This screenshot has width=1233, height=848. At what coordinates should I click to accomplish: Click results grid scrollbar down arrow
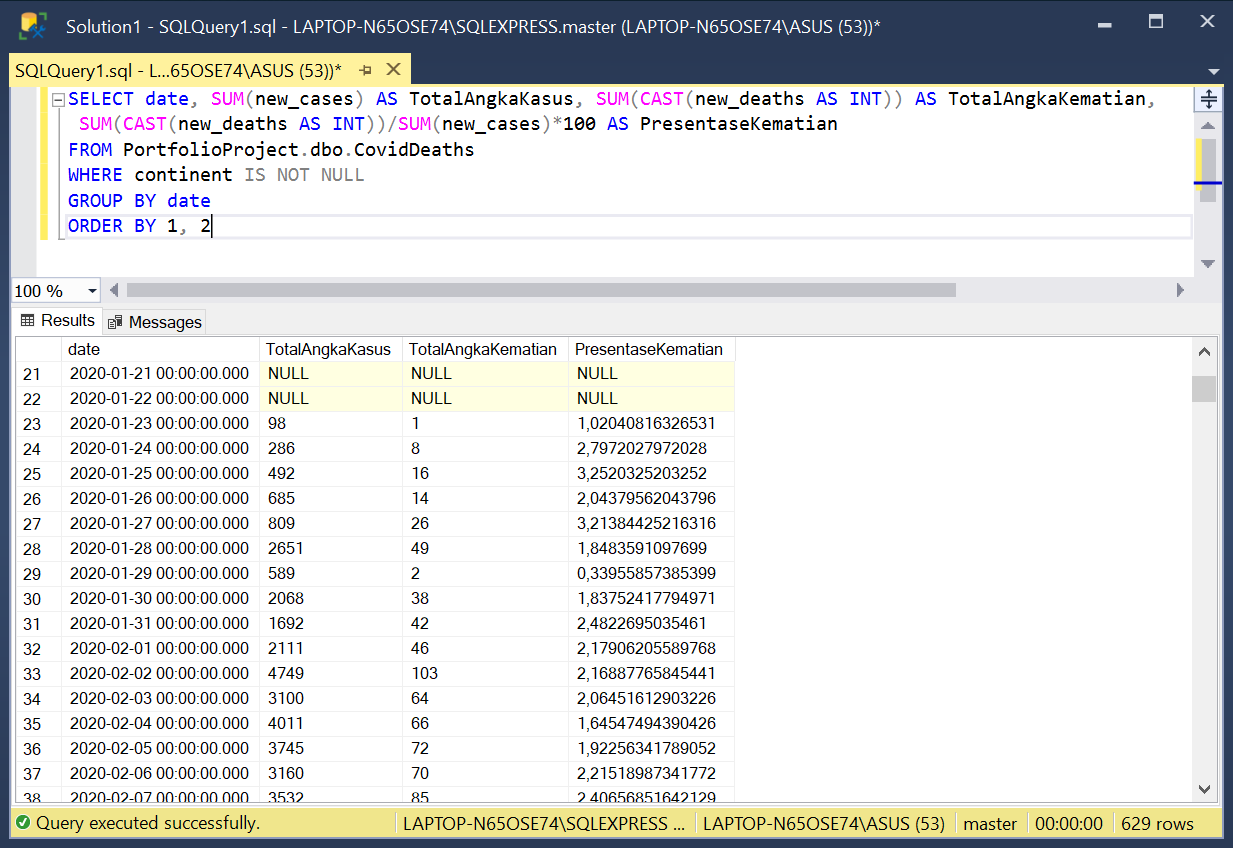pos(1204,790)
